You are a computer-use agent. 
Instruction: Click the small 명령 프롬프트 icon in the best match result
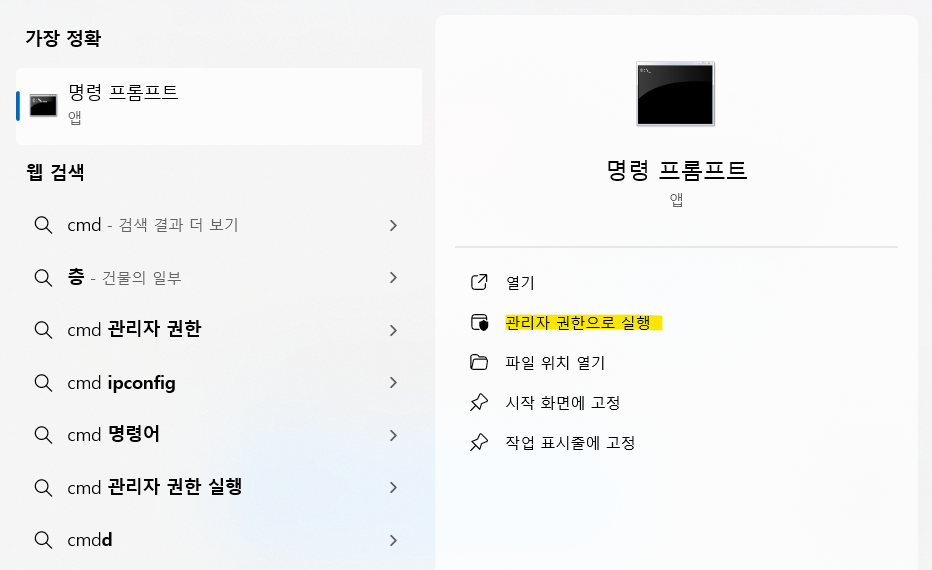tap(43, 106)
